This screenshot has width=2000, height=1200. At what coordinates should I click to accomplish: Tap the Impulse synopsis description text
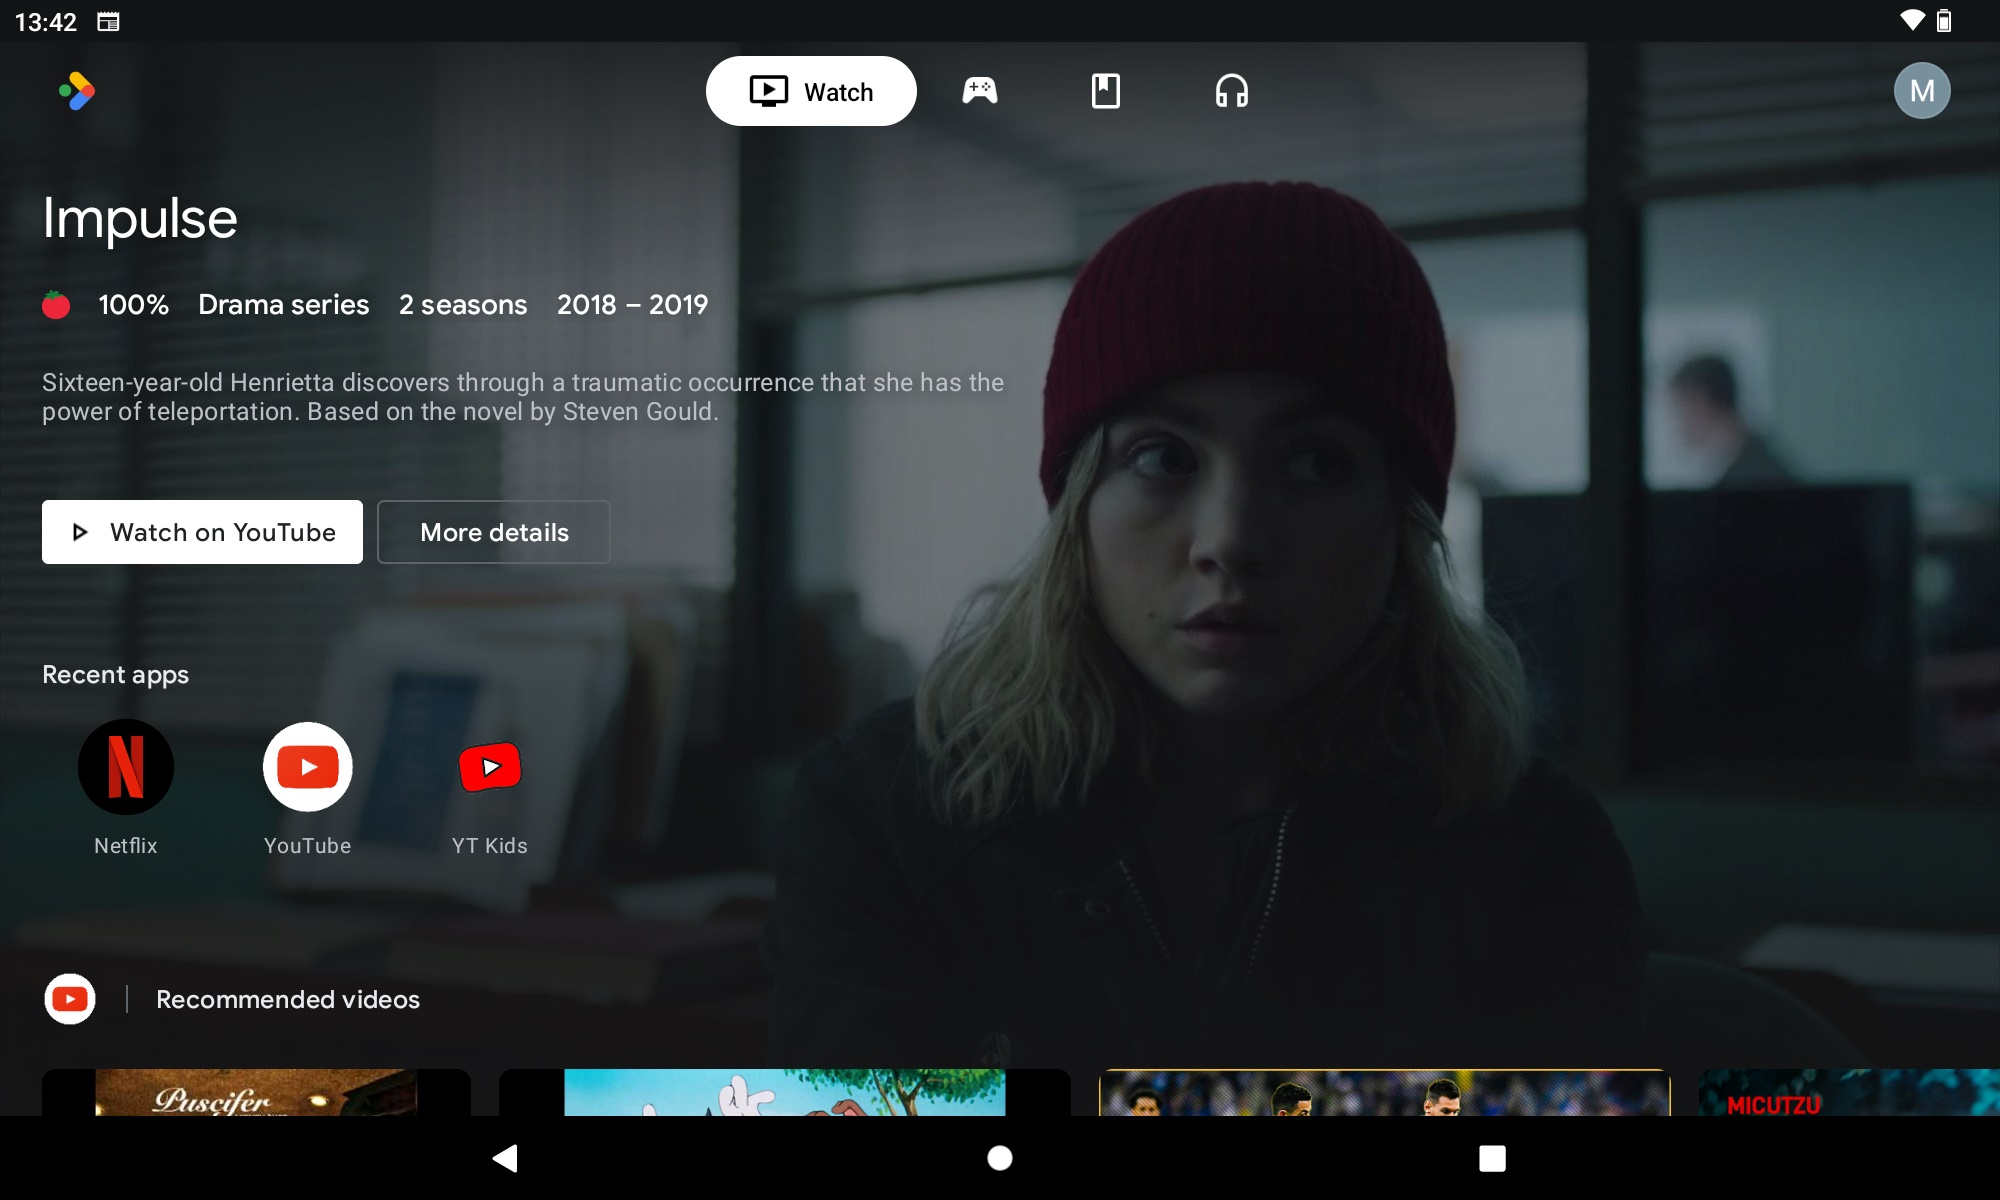tap(523, 397)
